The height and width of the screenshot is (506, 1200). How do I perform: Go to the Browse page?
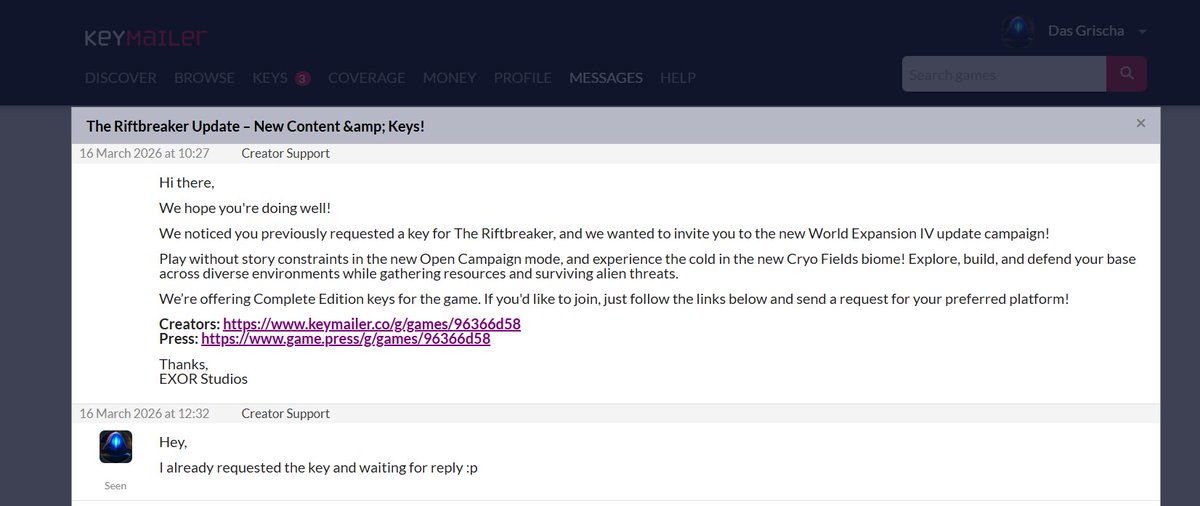tap(204, 77)
